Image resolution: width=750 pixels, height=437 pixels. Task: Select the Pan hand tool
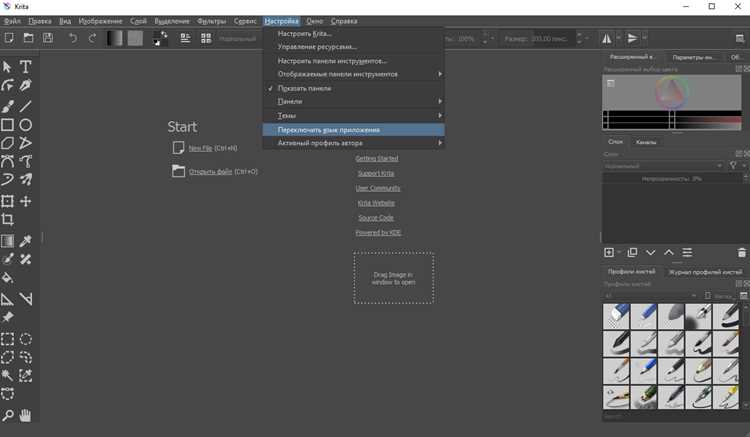25,415
